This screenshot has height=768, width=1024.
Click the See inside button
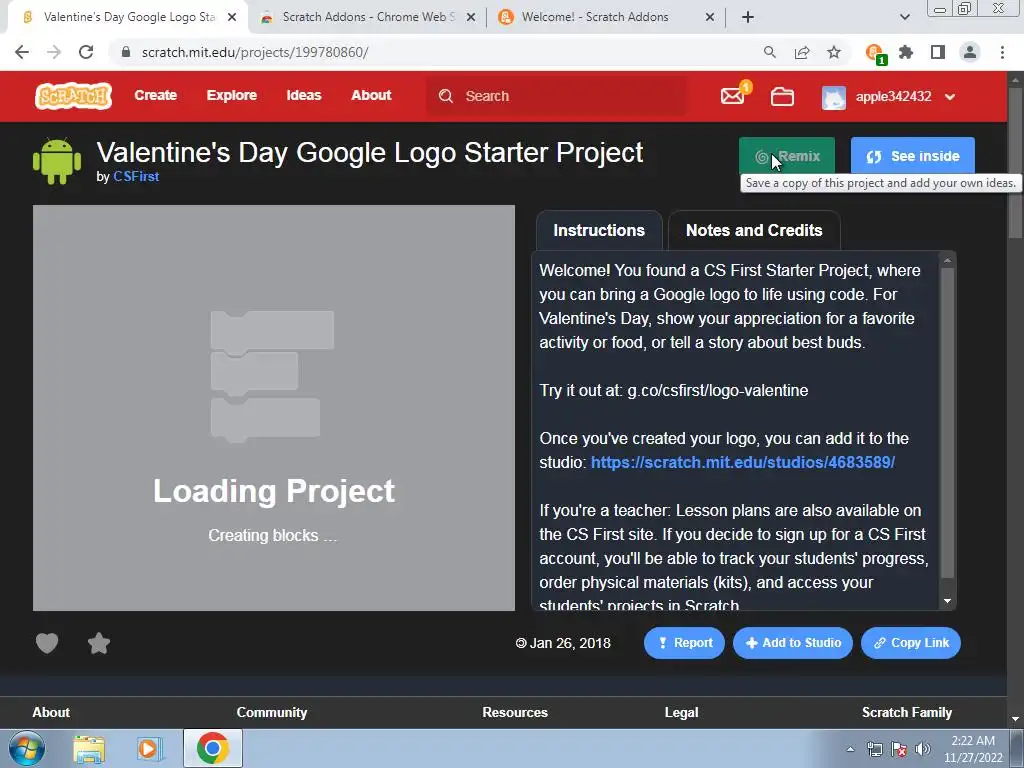point(912,156)
